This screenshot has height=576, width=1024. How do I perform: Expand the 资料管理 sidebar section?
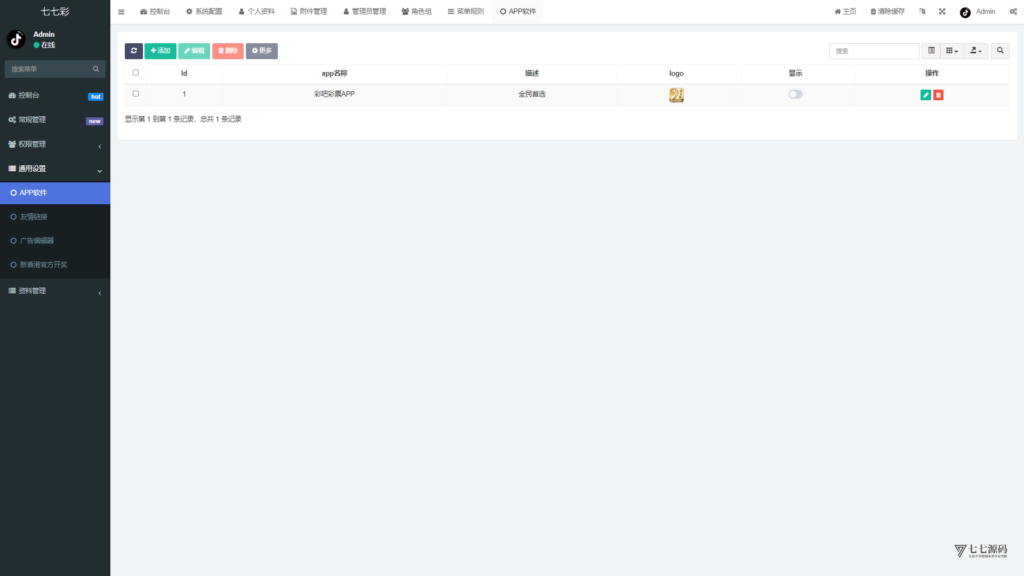55,291
